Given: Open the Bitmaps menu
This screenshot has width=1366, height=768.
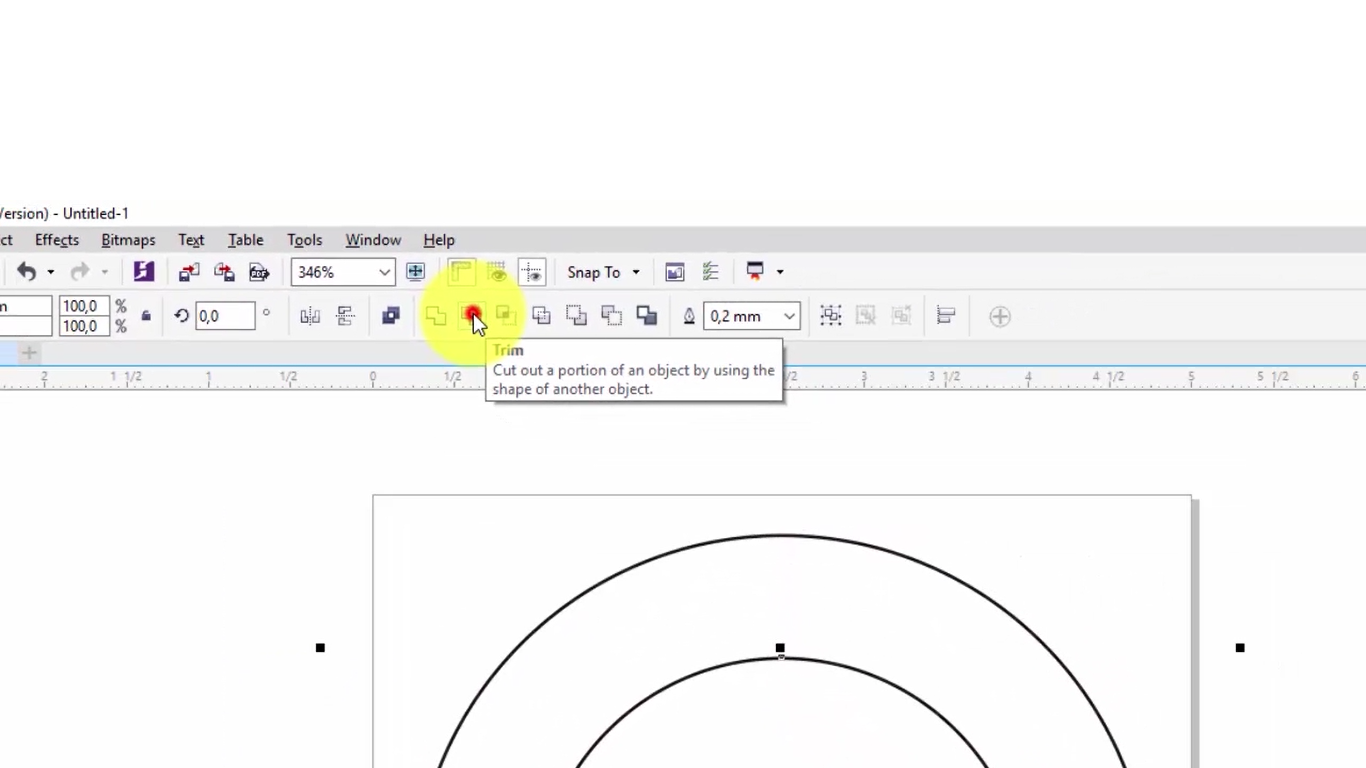Looking at the screenshot, I should coord(128,240).
